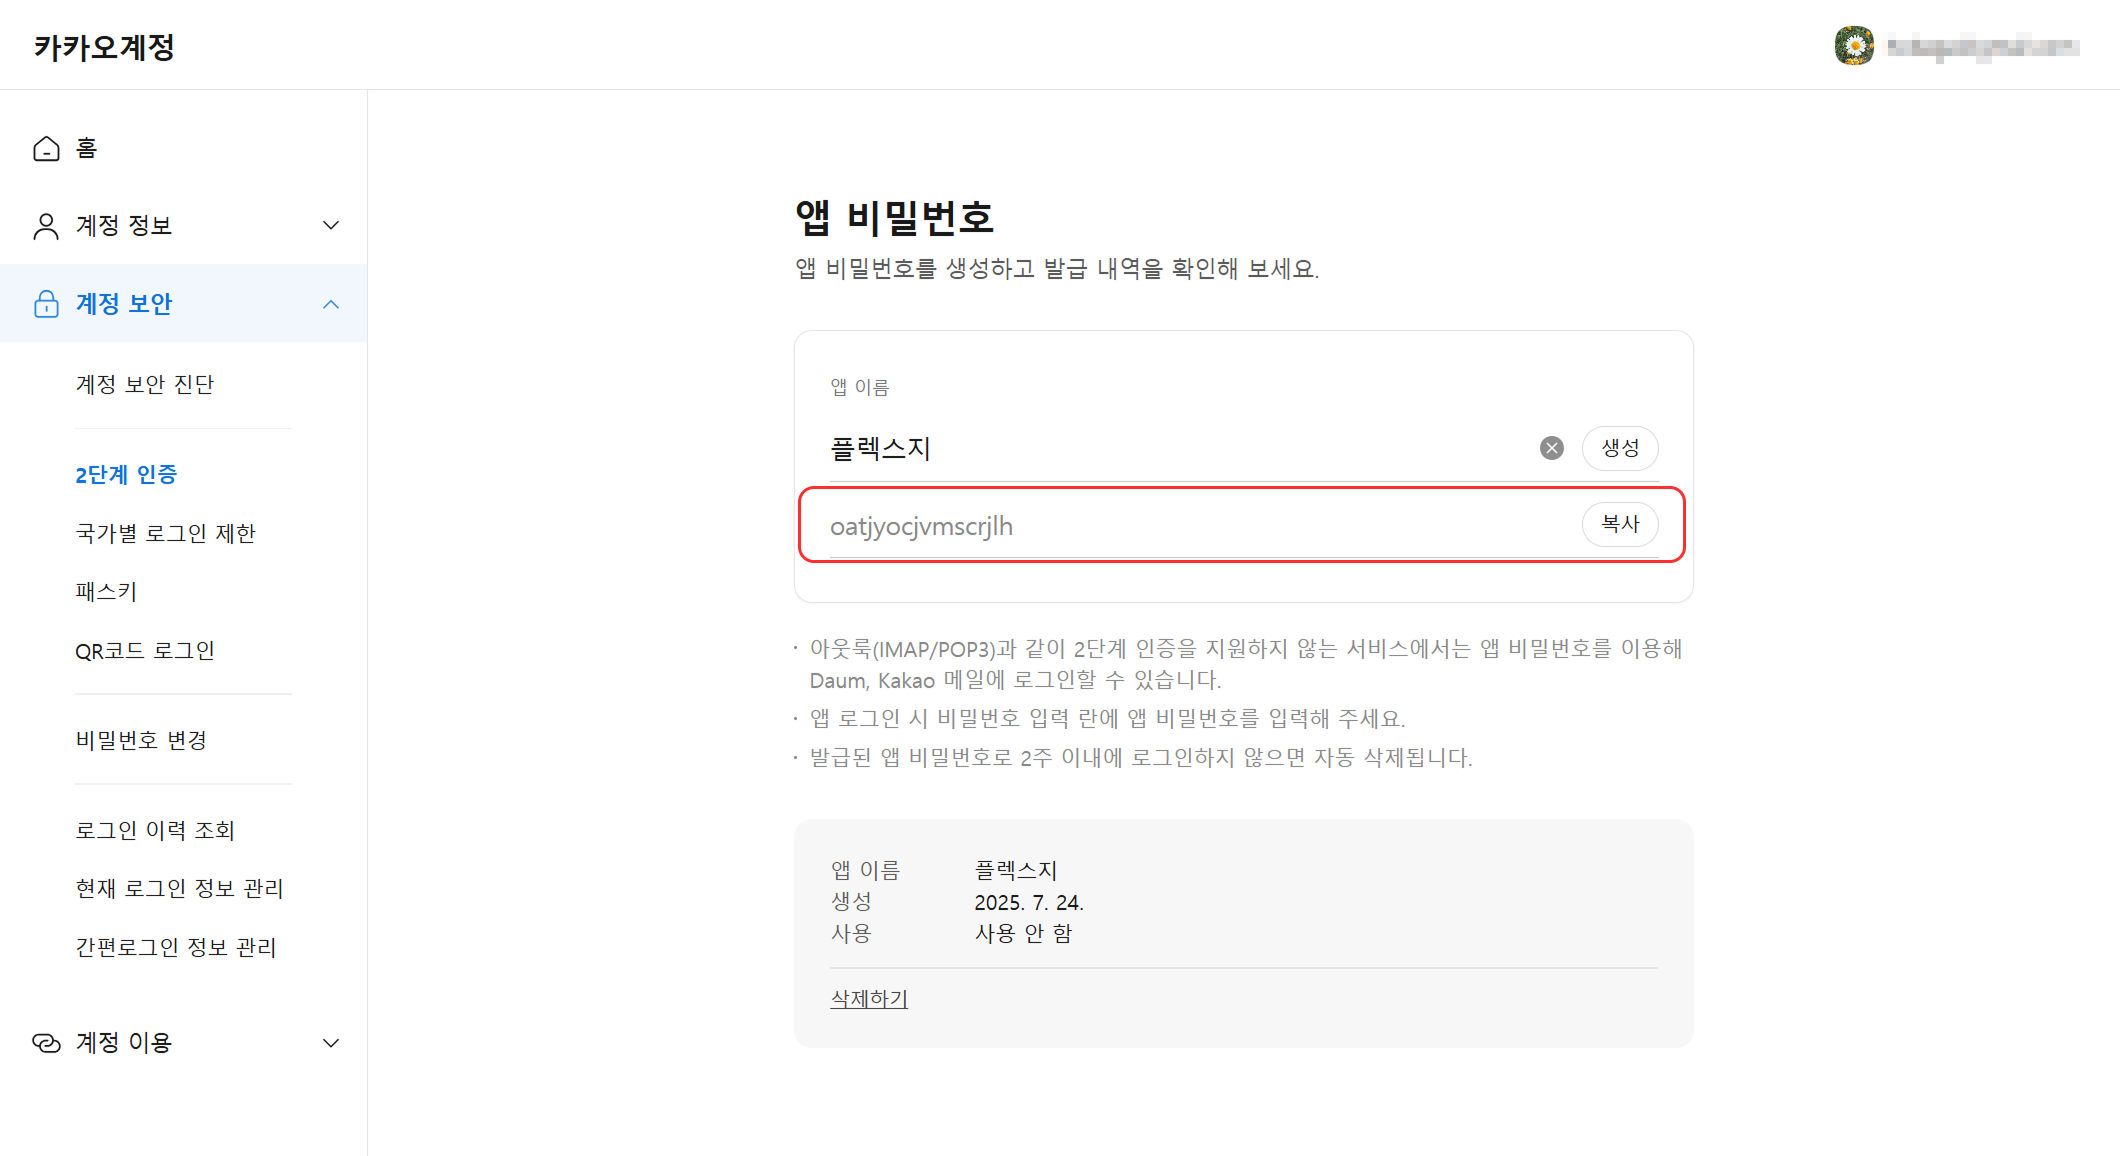Image resolution: width=2120 pixels, height=1156 pixels.
Task: Expand the 계정 정보 section chevron
Action: (x=331, y=226)
